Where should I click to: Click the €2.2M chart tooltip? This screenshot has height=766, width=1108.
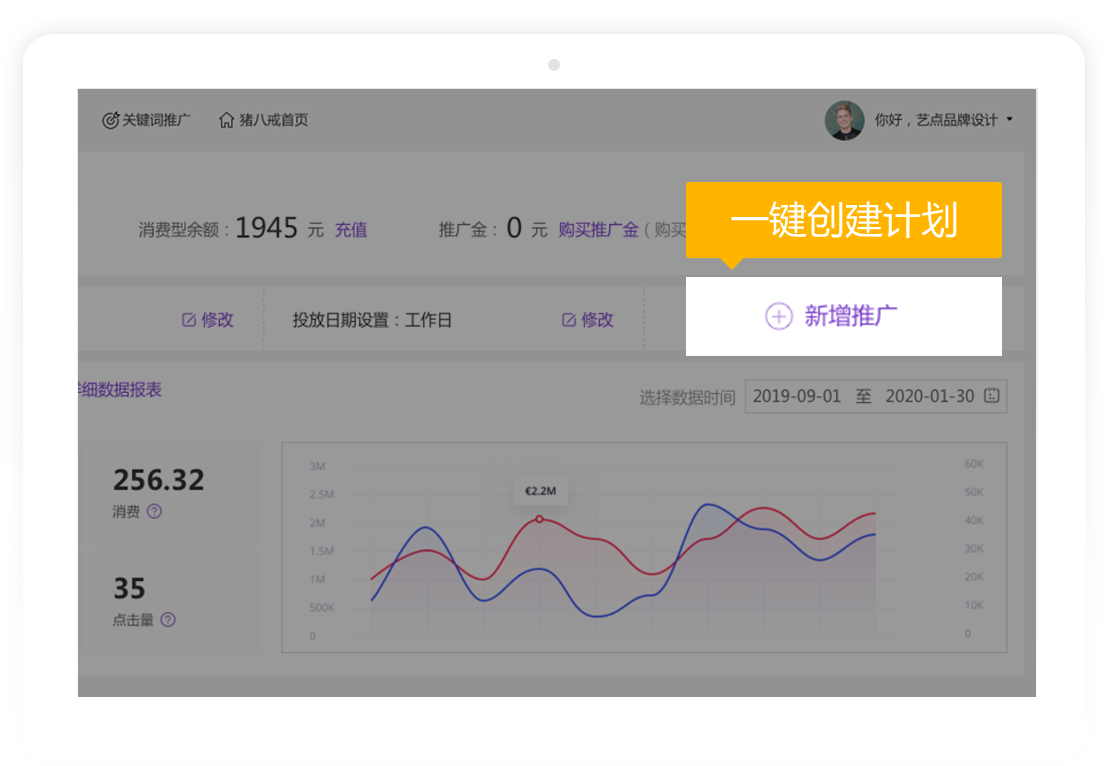541,491
